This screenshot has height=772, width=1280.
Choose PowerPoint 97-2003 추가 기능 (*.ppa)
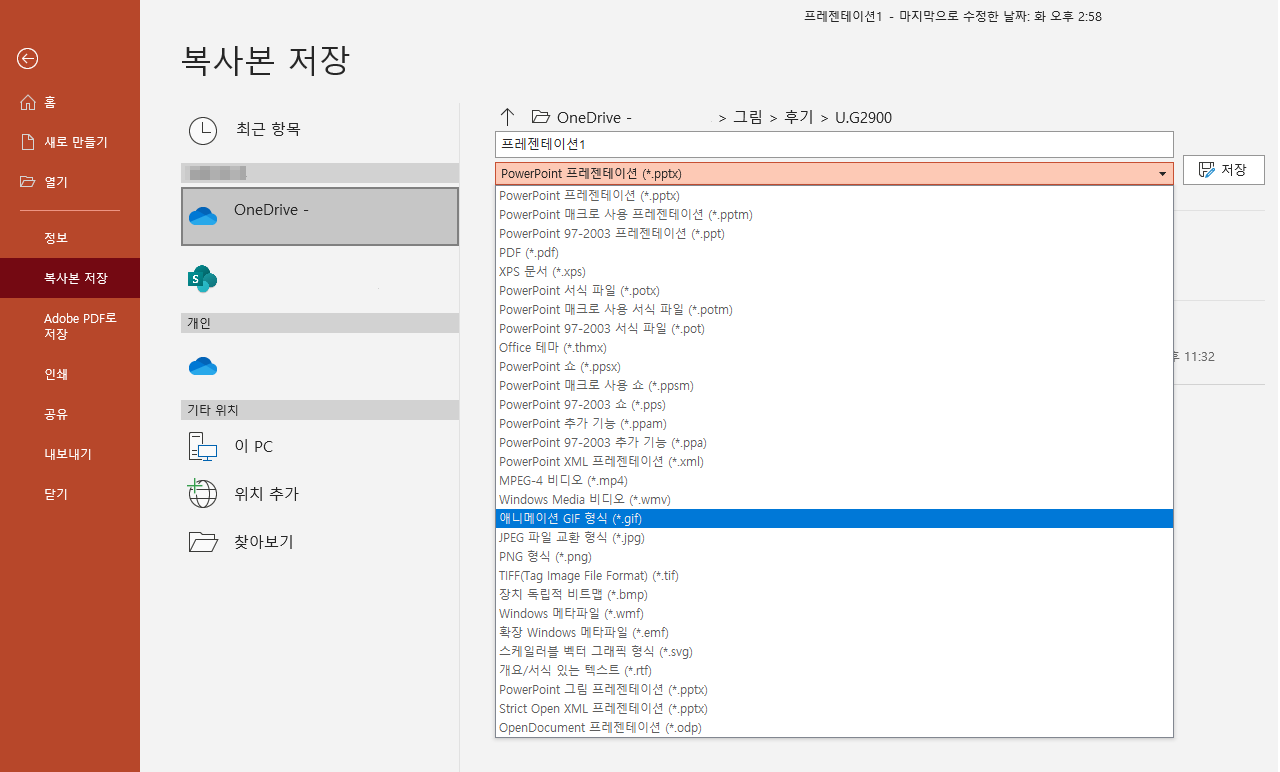(x=834, y=443)
